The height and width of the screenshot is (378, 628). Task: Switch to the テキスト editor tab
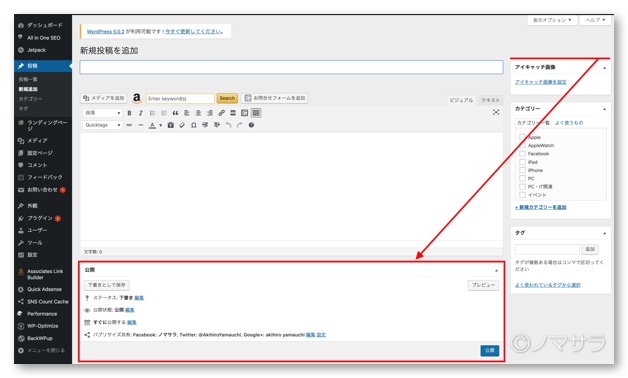tap(490, 100)
